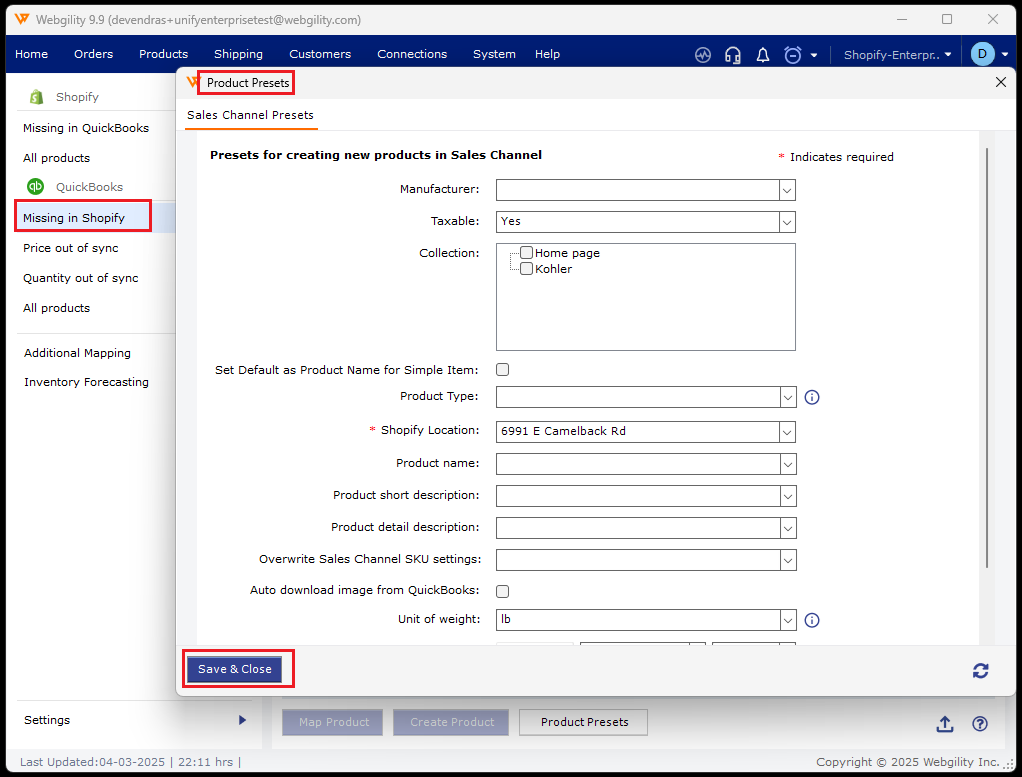Open the Taxable dropdown

(787, 222)
